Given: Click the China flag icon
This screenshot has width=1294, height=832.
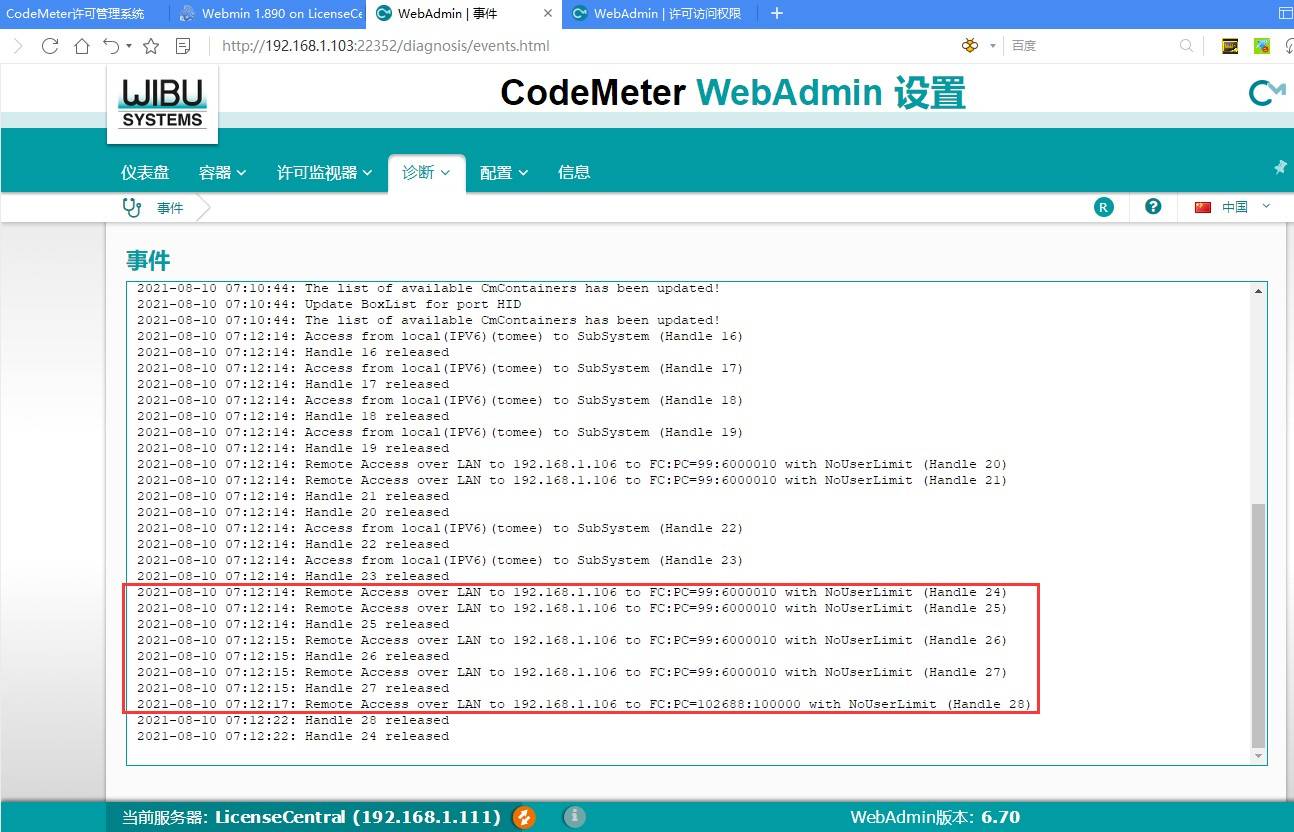Looking at the screenshot, I should click(1203, 207).
